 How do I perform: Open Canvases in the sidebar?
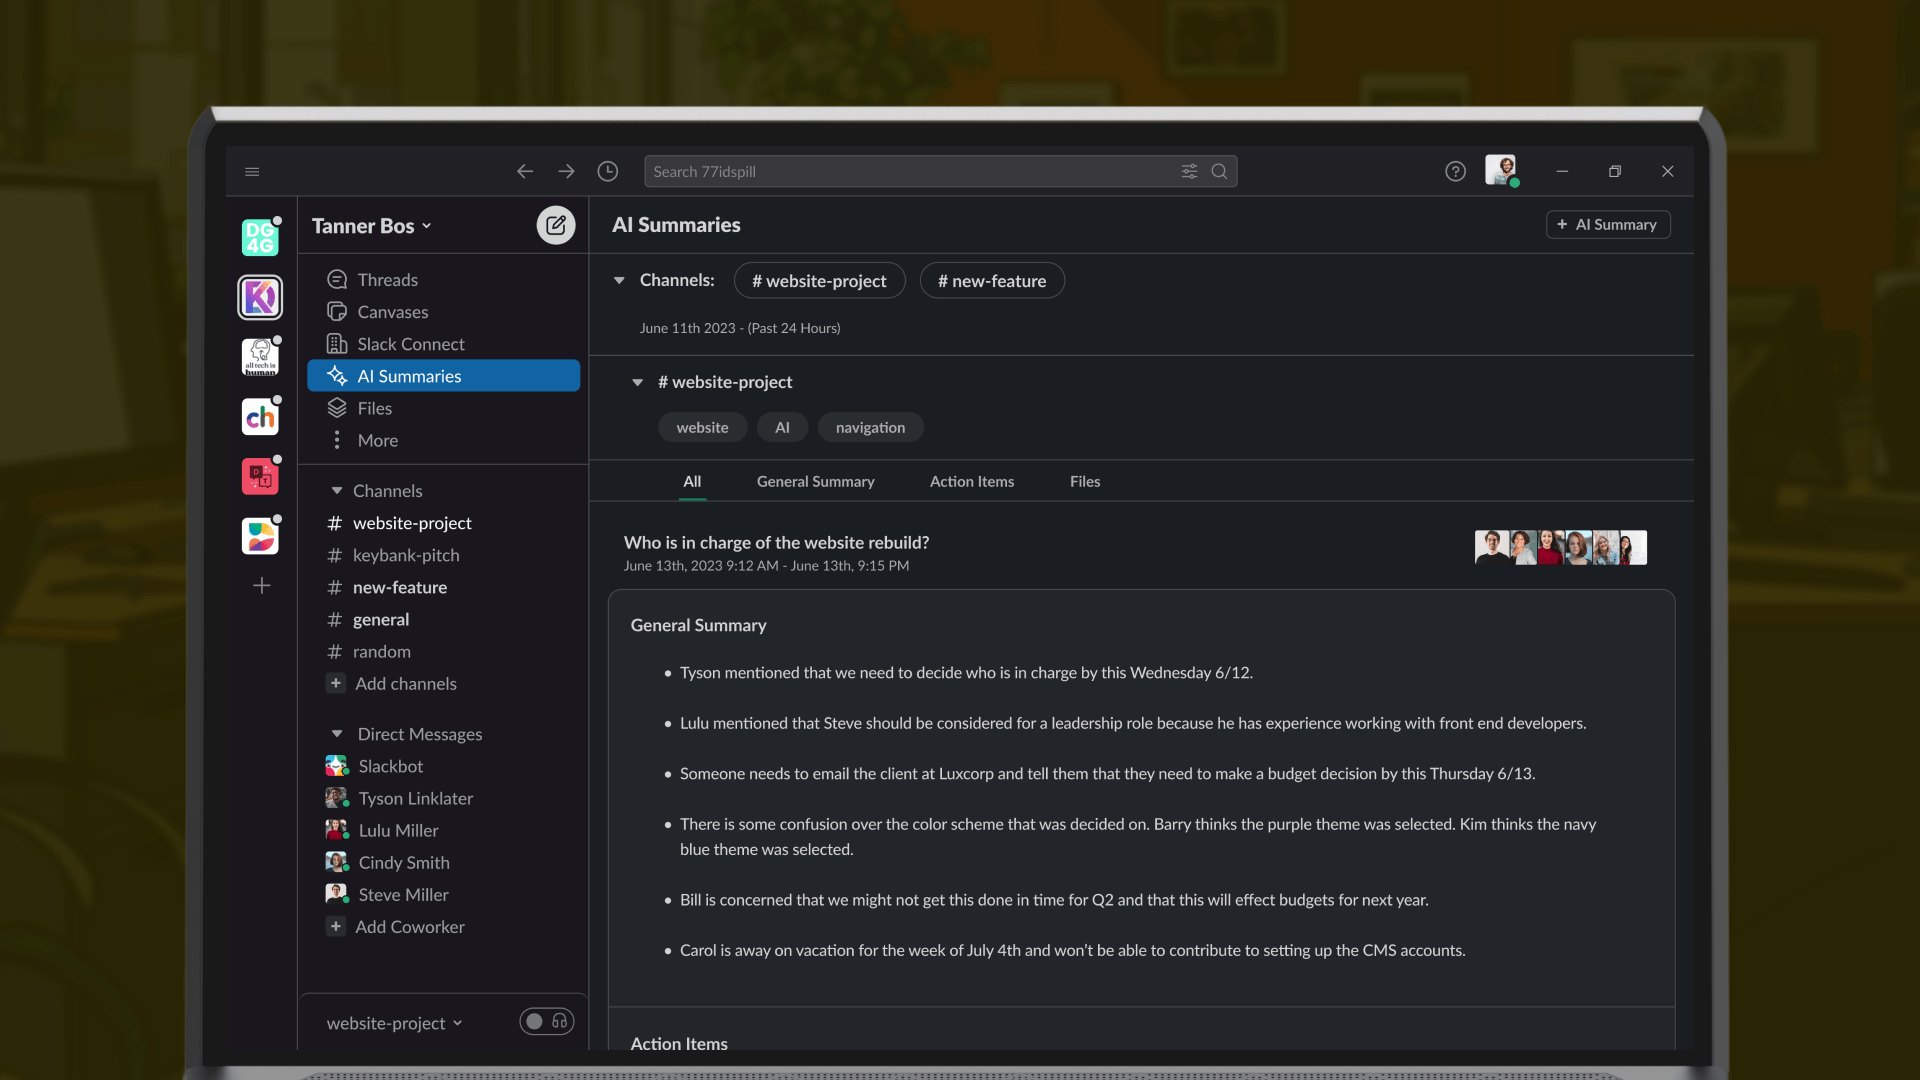click(x=444, y=312)
